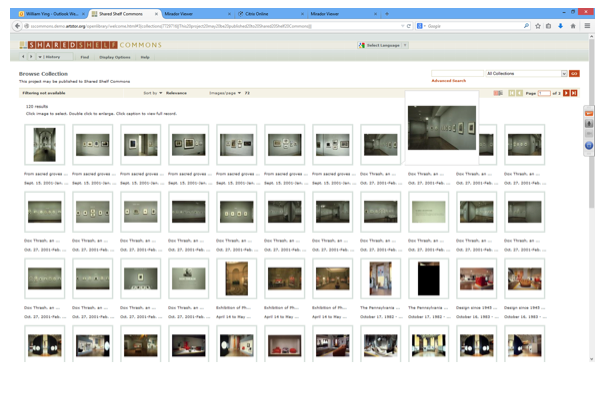Click Shared Shelf forward arrow beside History
Image resolution: width=609 pixels, height=397 pixels.
click(x=31, y=57)
